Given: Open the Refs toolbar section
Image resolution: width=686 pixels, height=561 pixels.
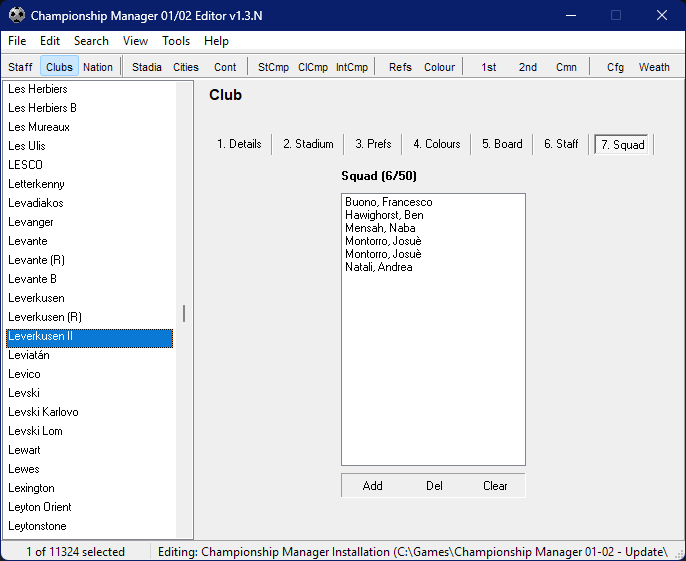Looking at the screenshot, I should click(x=400, y=67).
